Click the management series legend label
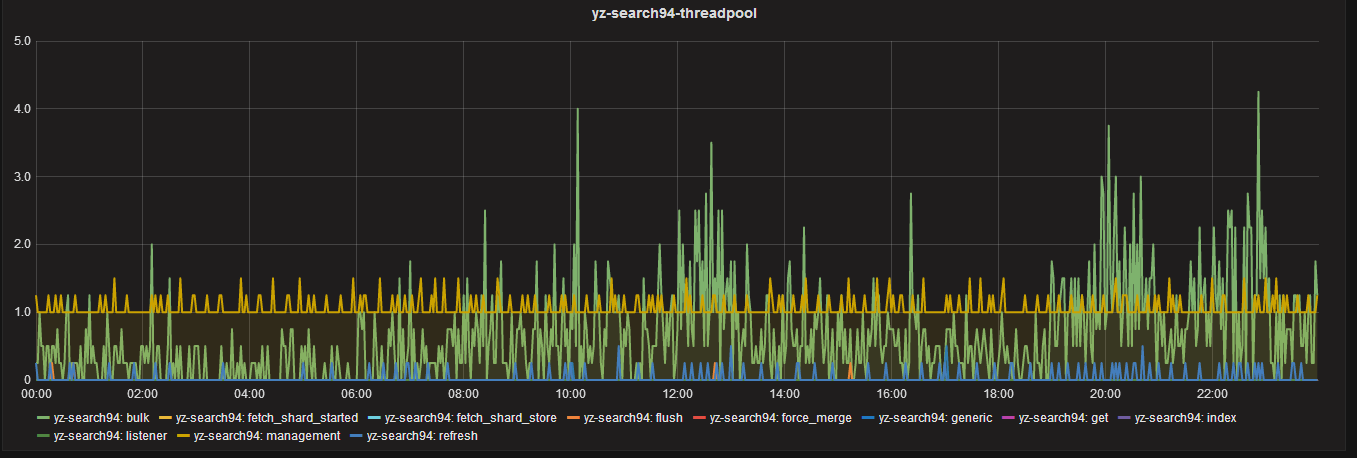1357x458 pixels. [266, 436]
